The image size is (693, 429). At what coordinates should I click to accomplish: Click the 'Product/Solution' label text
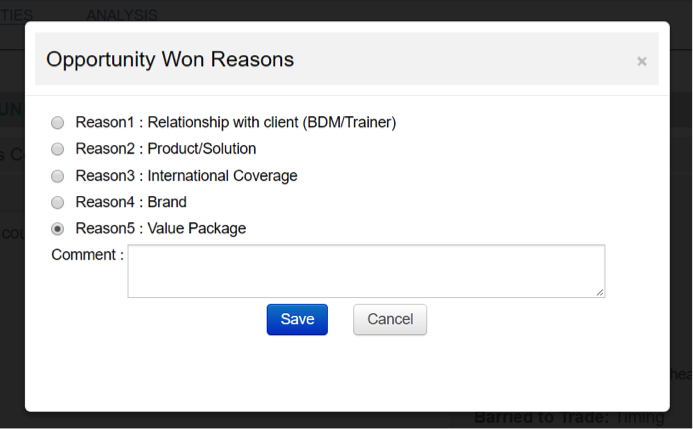click(x=202, y=149)
